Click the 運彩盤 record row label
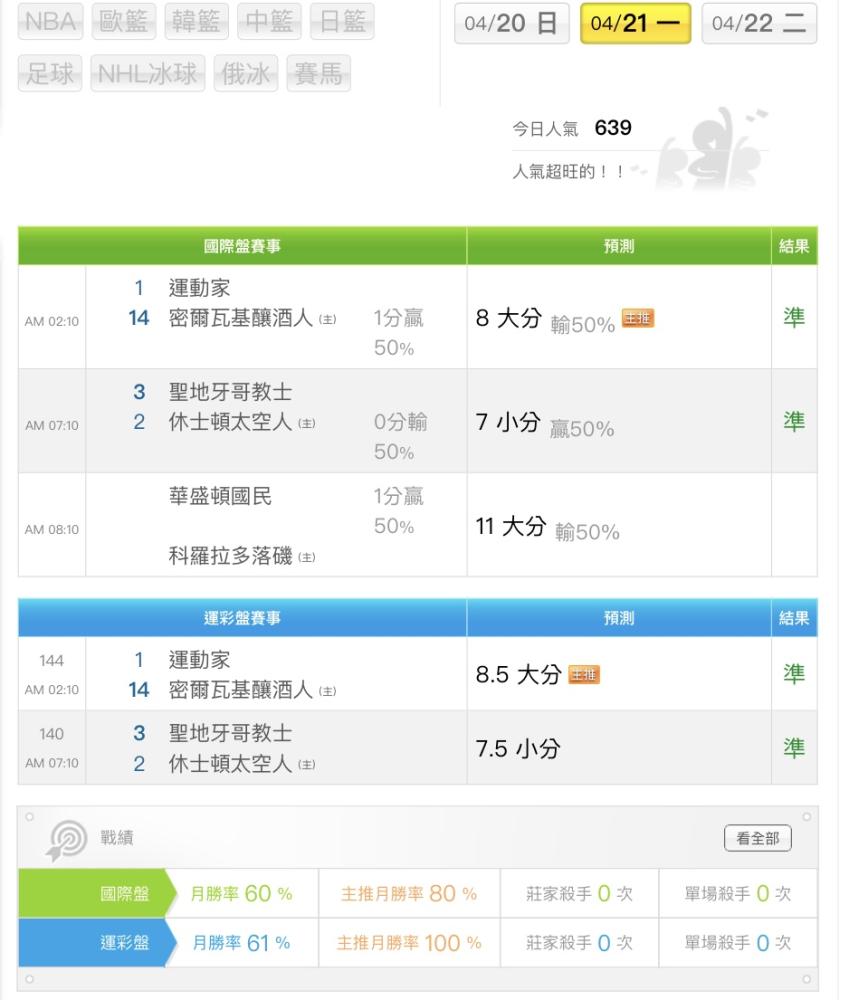Image resolution: width=849 pixels, height=1000 pixels. [x=125, y=943]
